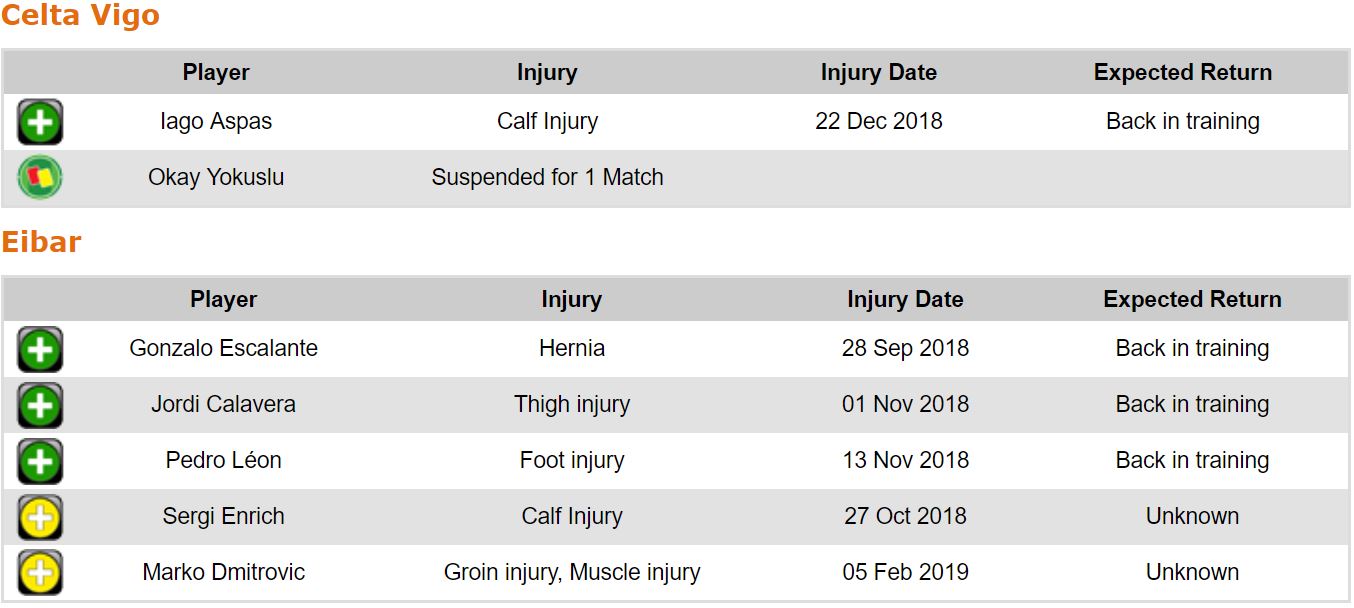
Task: Click green plus icon beside Jordi Calavera
Action: click(x=40, y=405)
